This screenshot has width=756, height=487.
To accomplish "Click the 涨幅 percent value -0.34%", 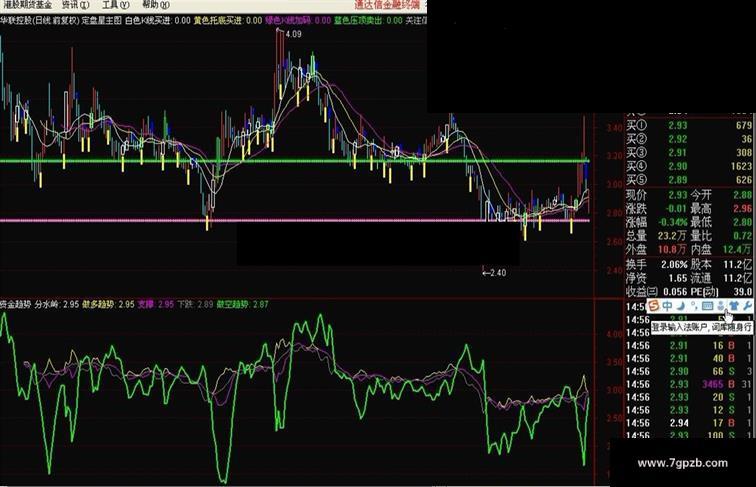I will pyautogui.click(x=671, y=222).
